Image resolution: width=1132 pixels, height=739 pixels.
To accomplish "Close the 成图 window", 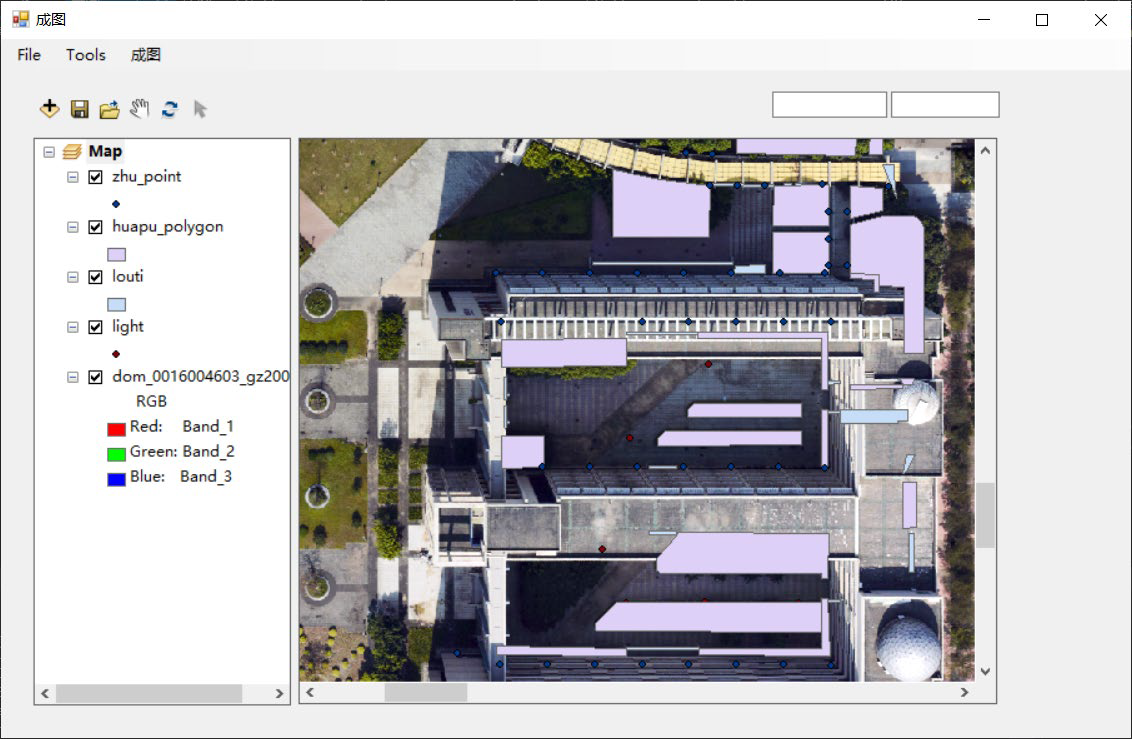I will [1101, 19].
